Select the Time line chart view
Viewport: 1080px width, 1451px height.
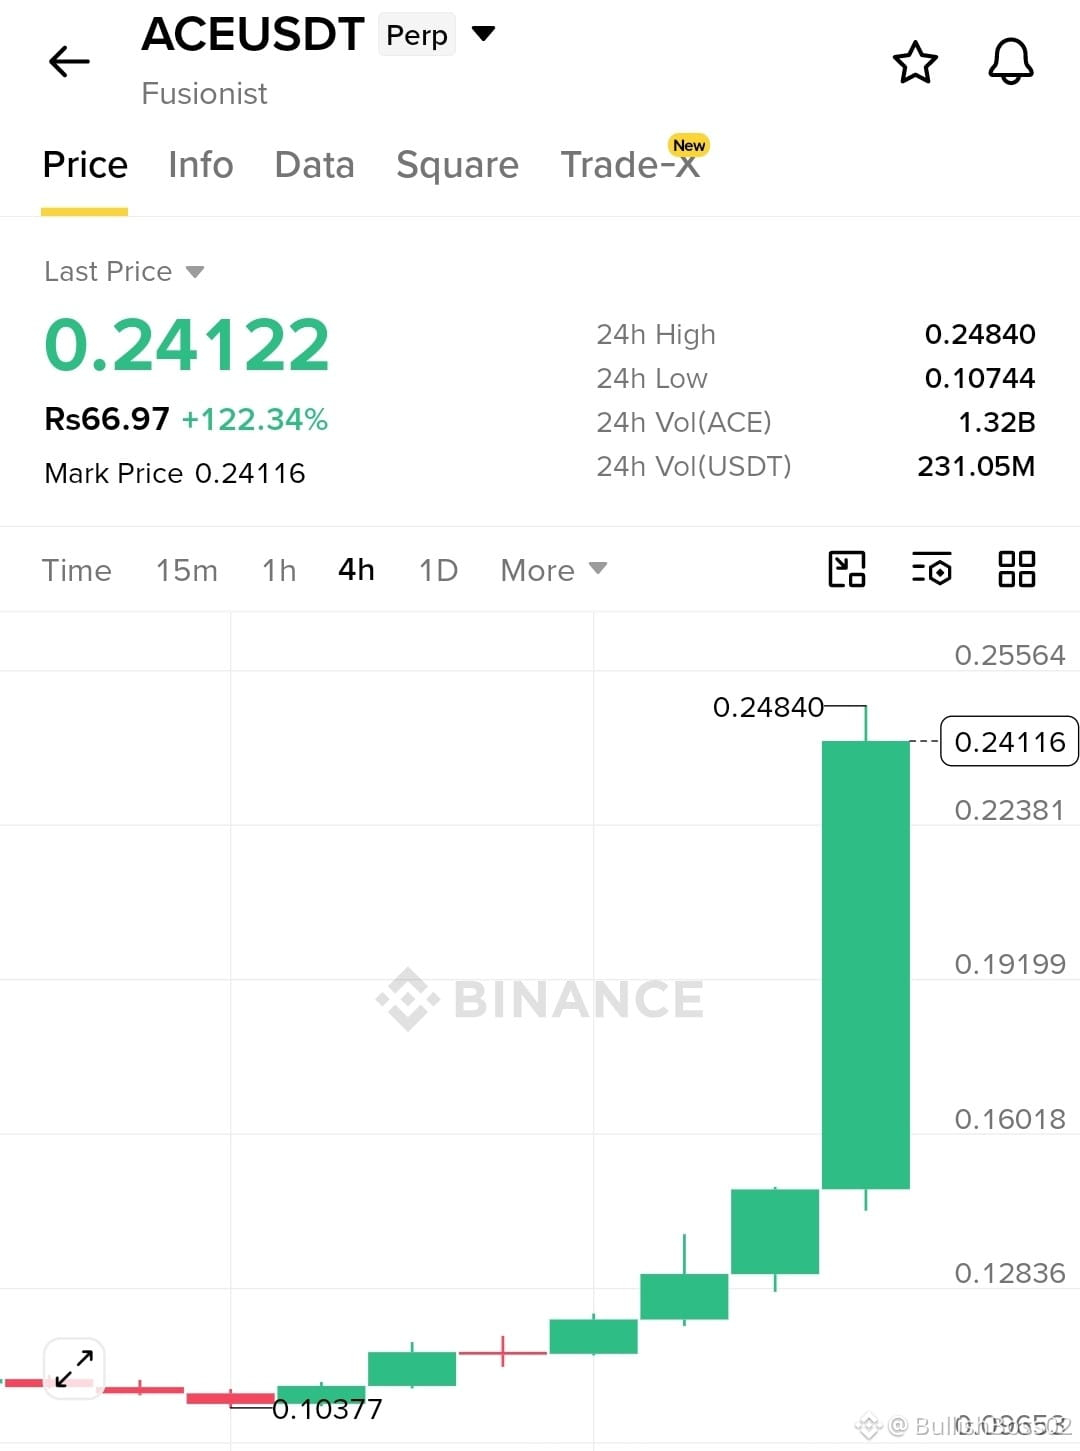coord(76,570)
